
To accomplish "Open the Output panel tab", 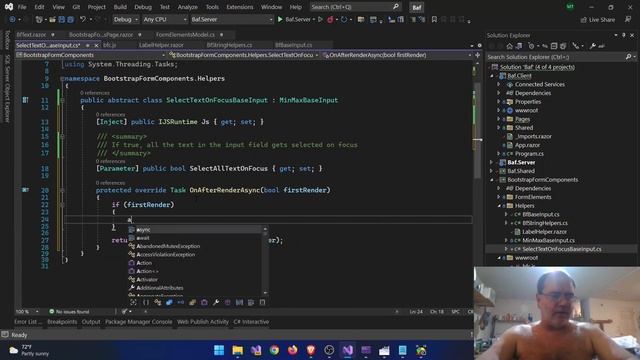I will tap(91, 322).
